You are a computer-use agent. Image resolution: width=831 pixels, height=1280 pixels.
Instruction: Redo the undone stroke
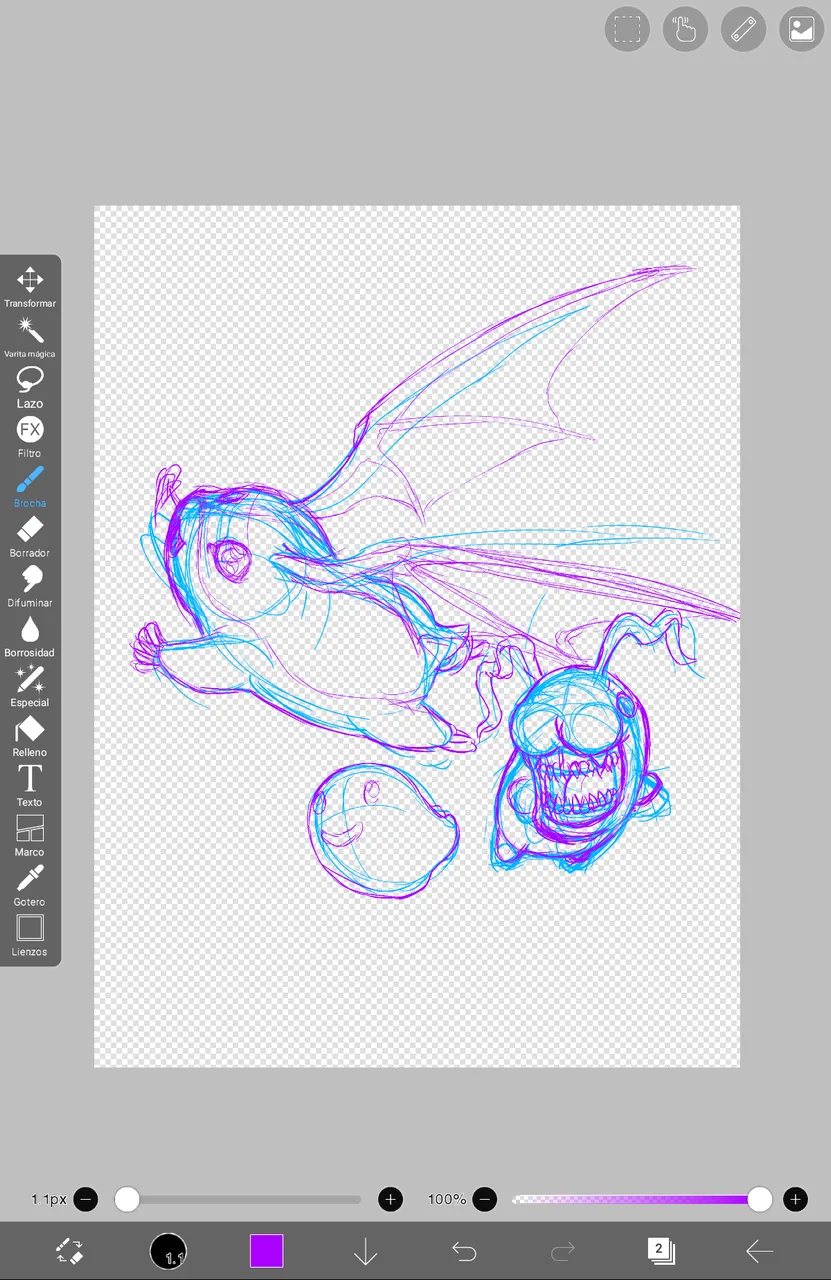click(563, 1251)
